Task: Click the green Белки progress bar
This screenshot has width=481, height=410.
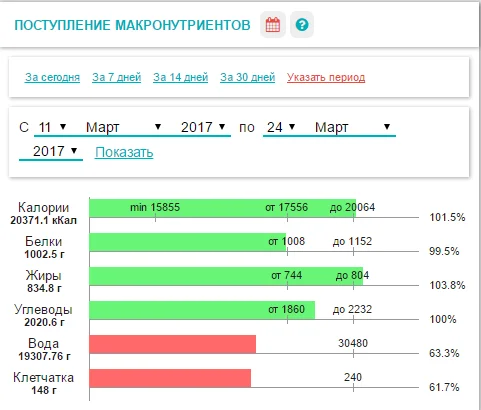Action: (x=188, y=242)
